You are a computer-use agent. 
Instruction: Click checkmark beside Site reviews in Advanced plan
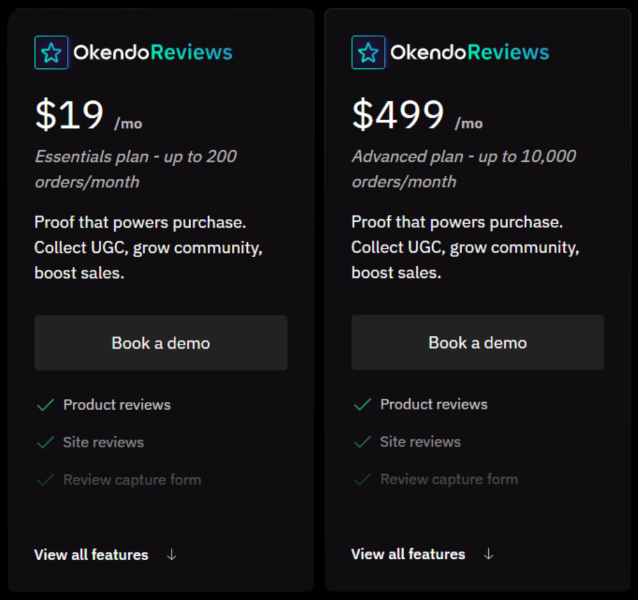362,442
